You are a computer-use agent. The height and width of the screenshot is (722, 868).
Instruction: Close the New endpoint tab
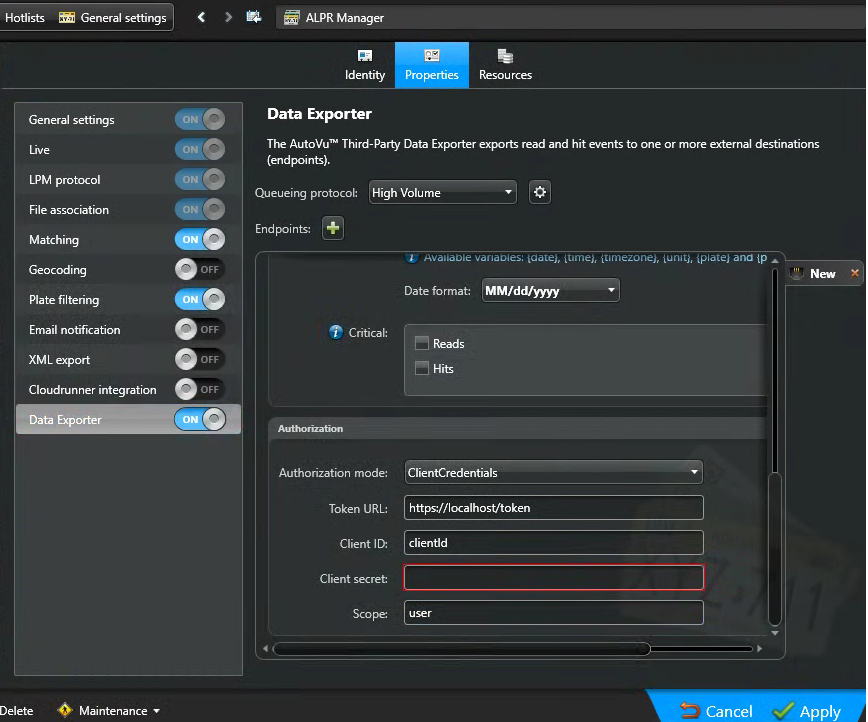pos(854,273)
